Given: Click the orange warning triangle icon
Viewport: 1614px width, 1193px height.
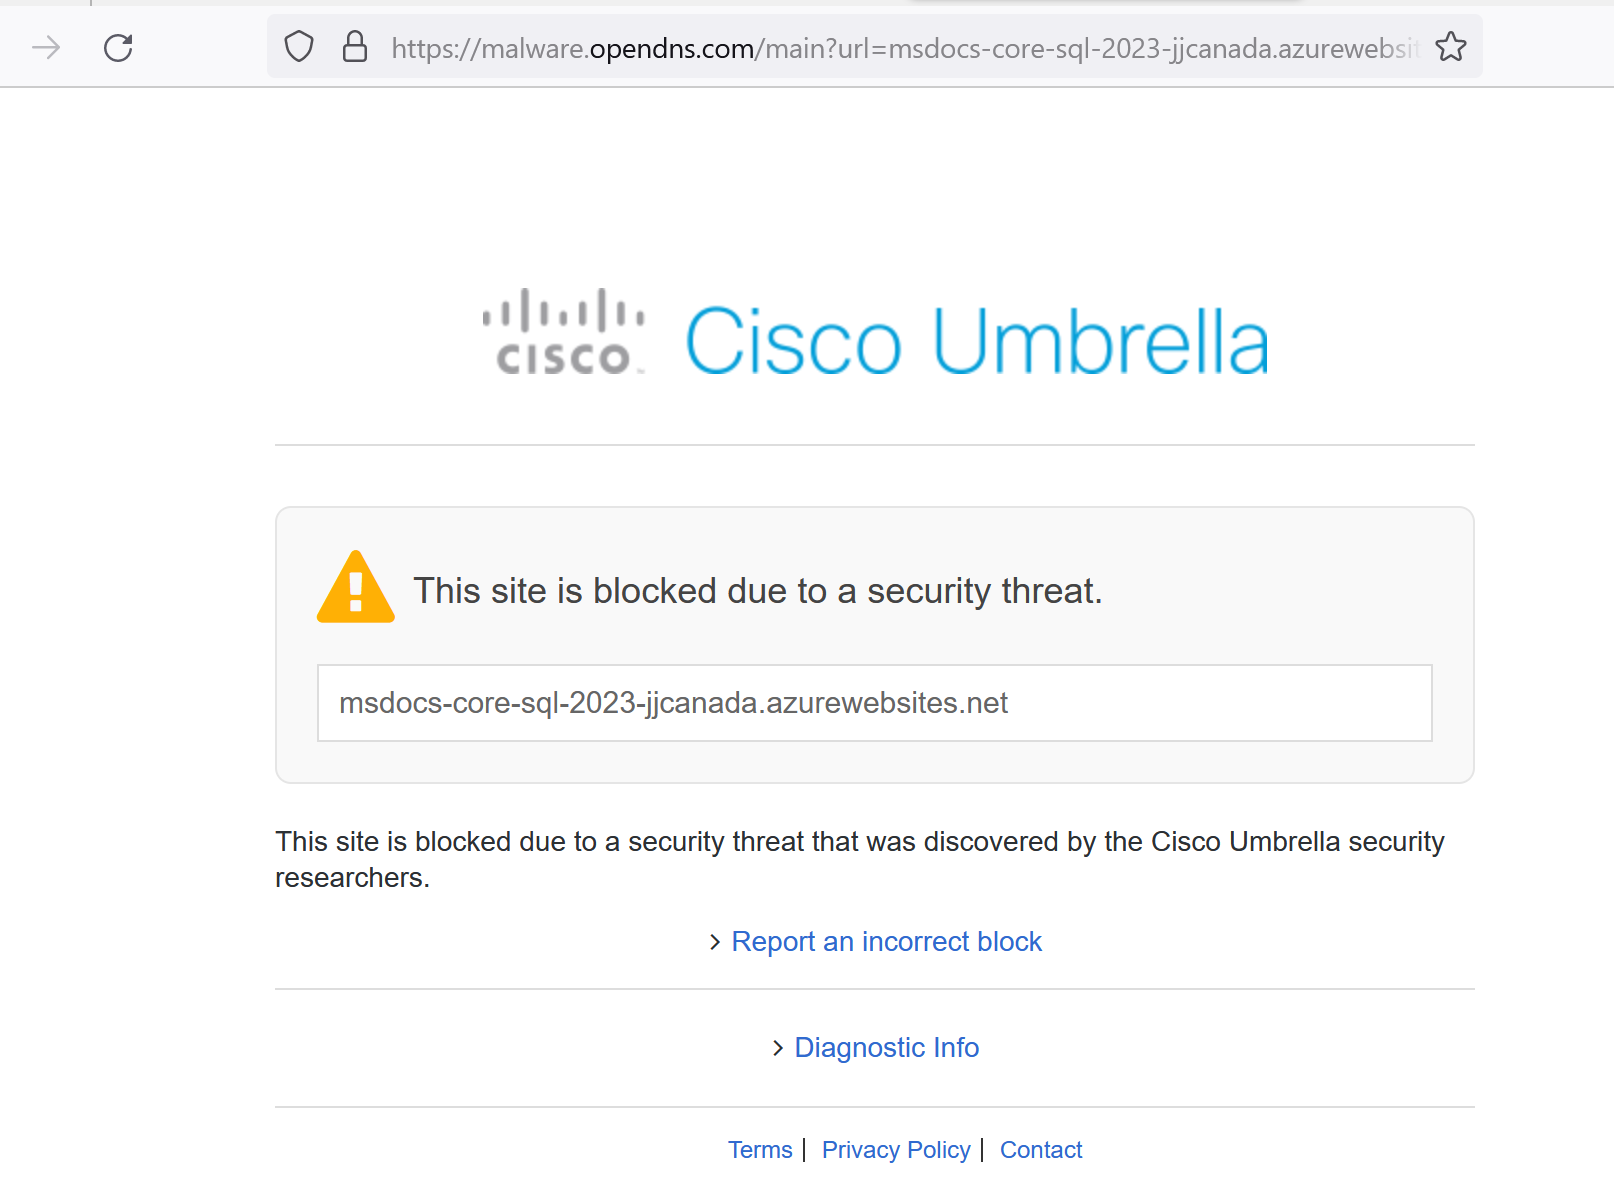Looking at the screenshot, I should pyautogui.click(x=356, y=588).
